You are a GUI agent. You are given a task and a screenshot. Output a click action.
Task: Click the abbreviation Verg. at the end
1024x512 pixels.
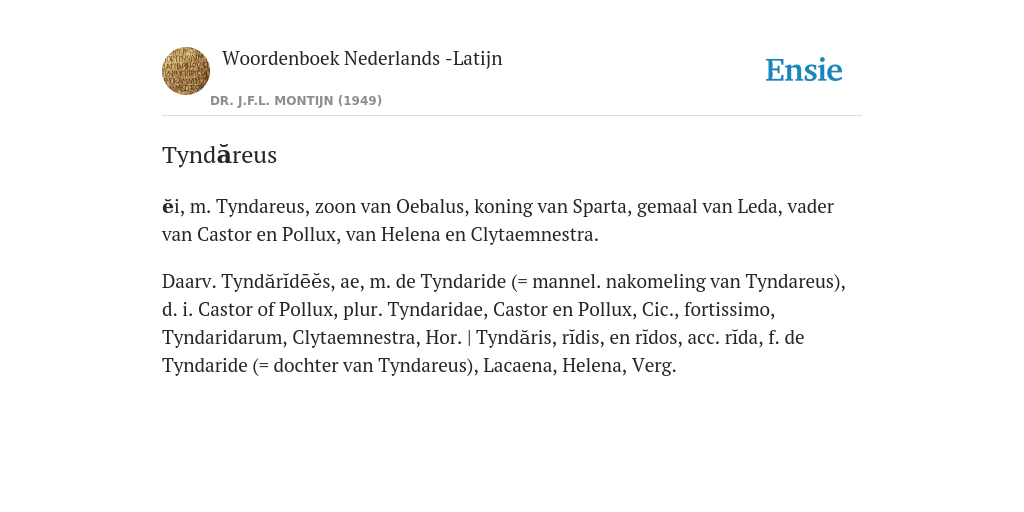[x=654, y=366]
